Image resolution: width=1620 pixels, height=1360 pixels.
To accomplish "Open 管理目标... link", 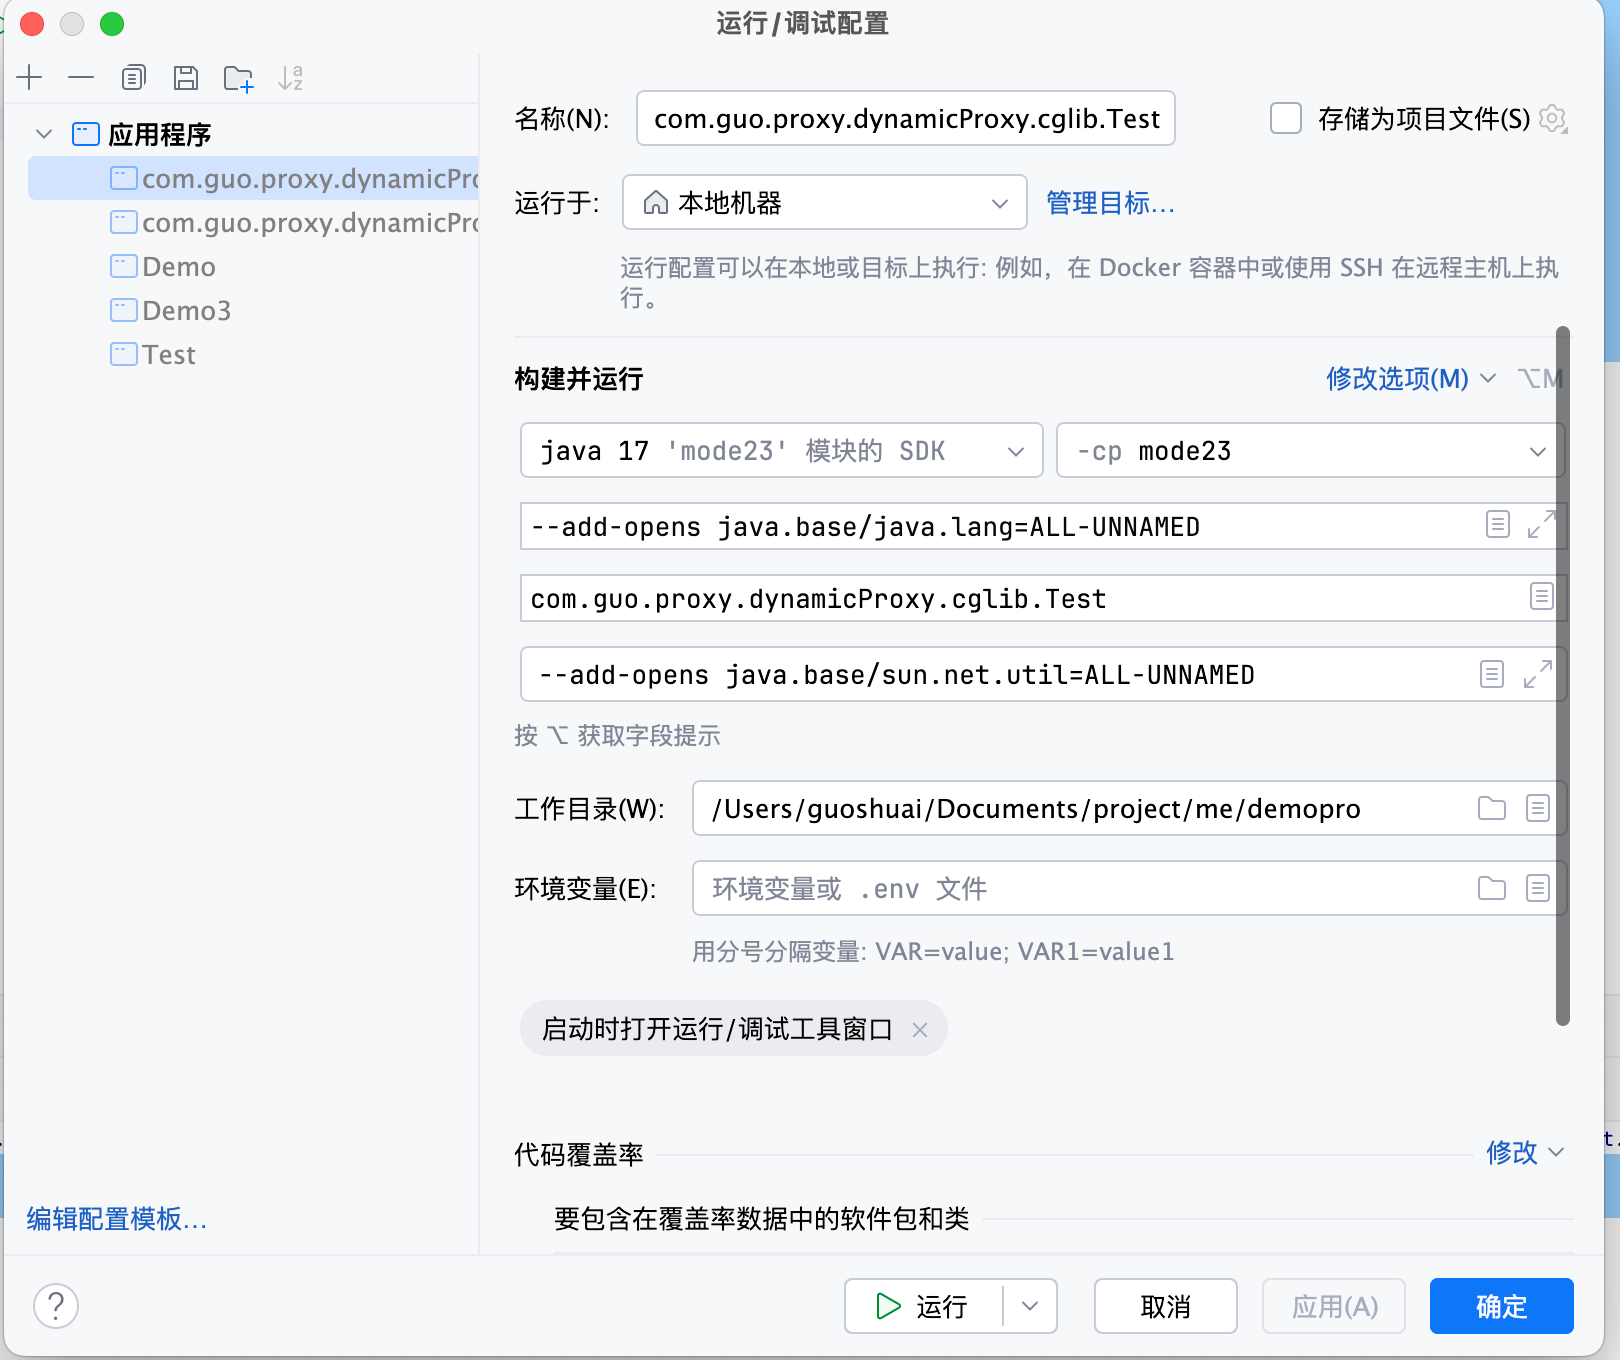I will [1110, 203].
